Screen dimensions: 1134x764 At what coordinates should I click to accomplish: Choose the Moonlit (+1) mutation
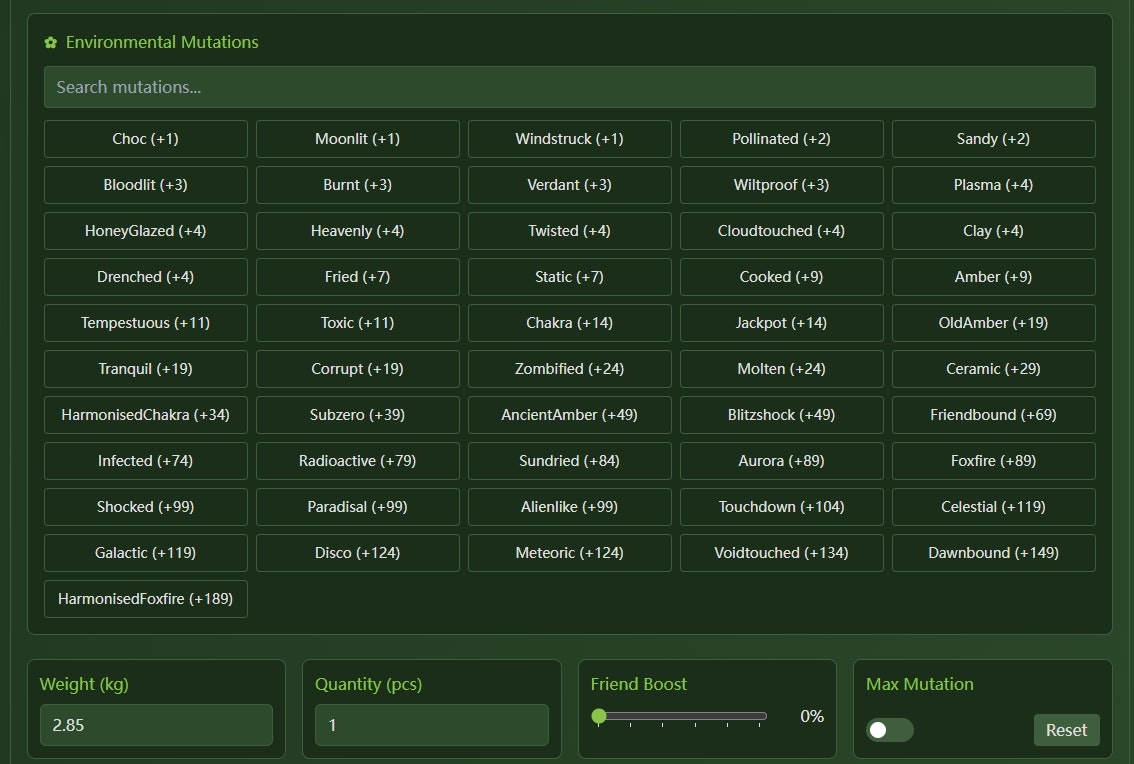tap(357, 138)
